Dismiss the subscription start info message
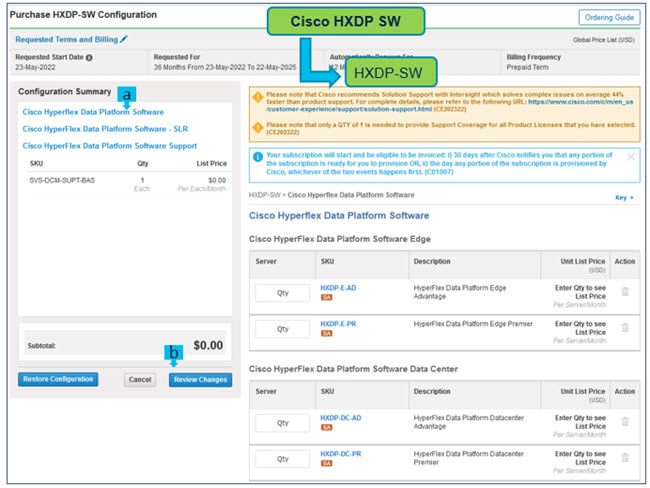The width and height of the screenshot is (650, 488). 631,156
